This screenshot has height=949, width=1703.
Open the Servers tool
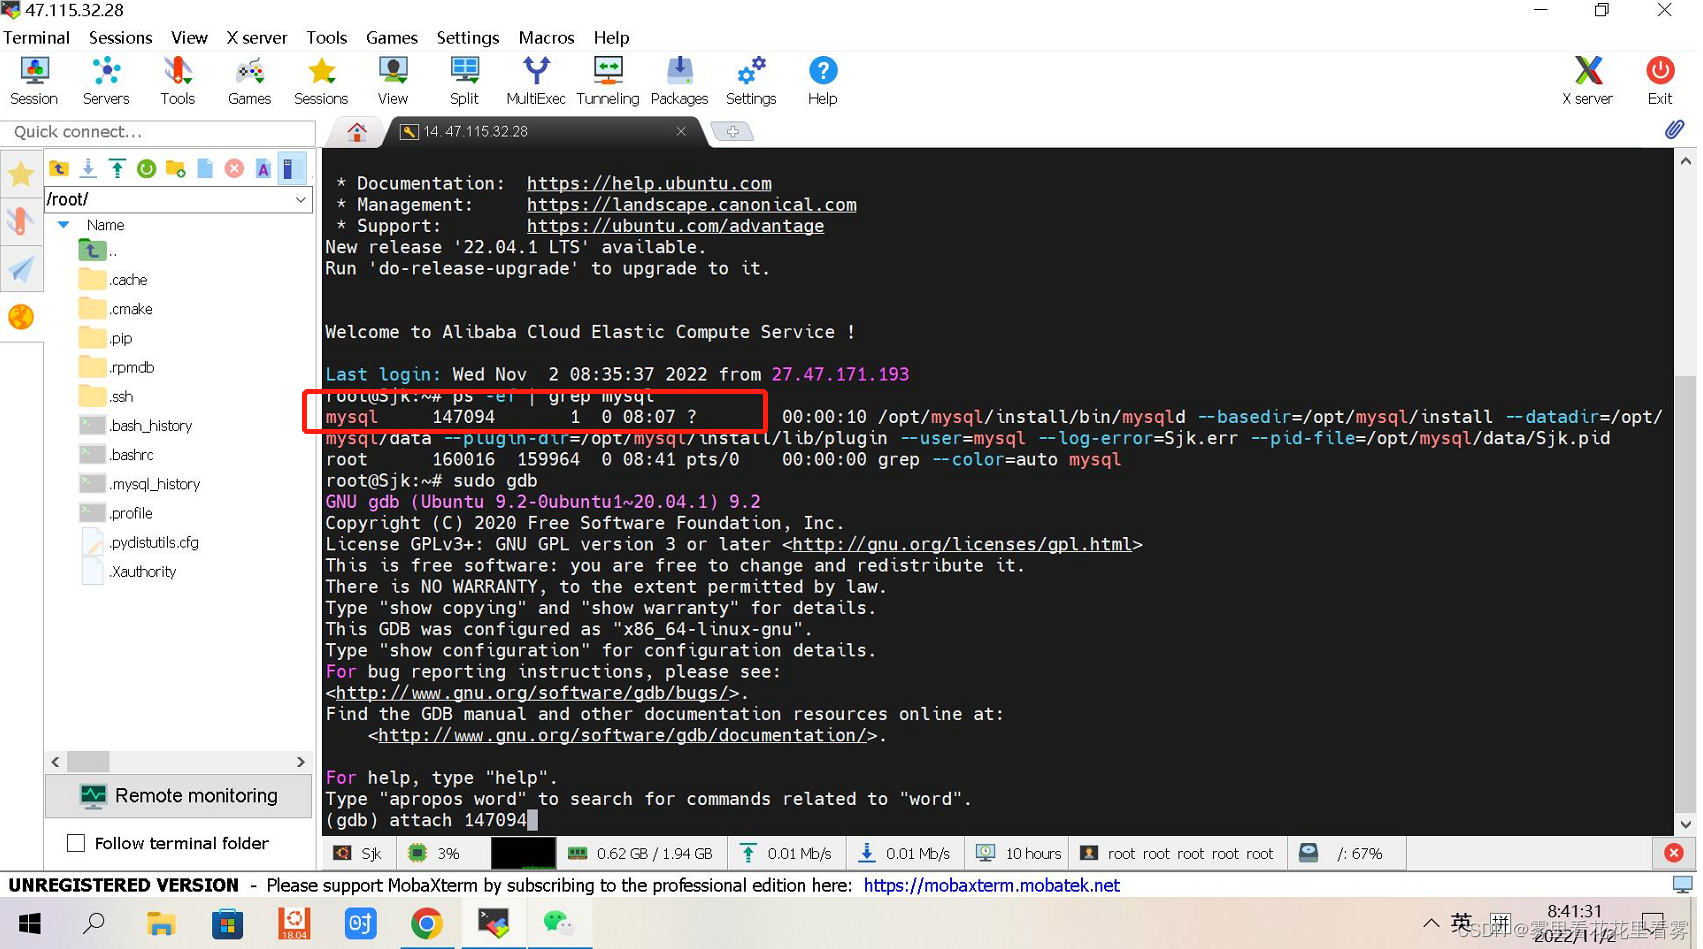pos(106,80)
